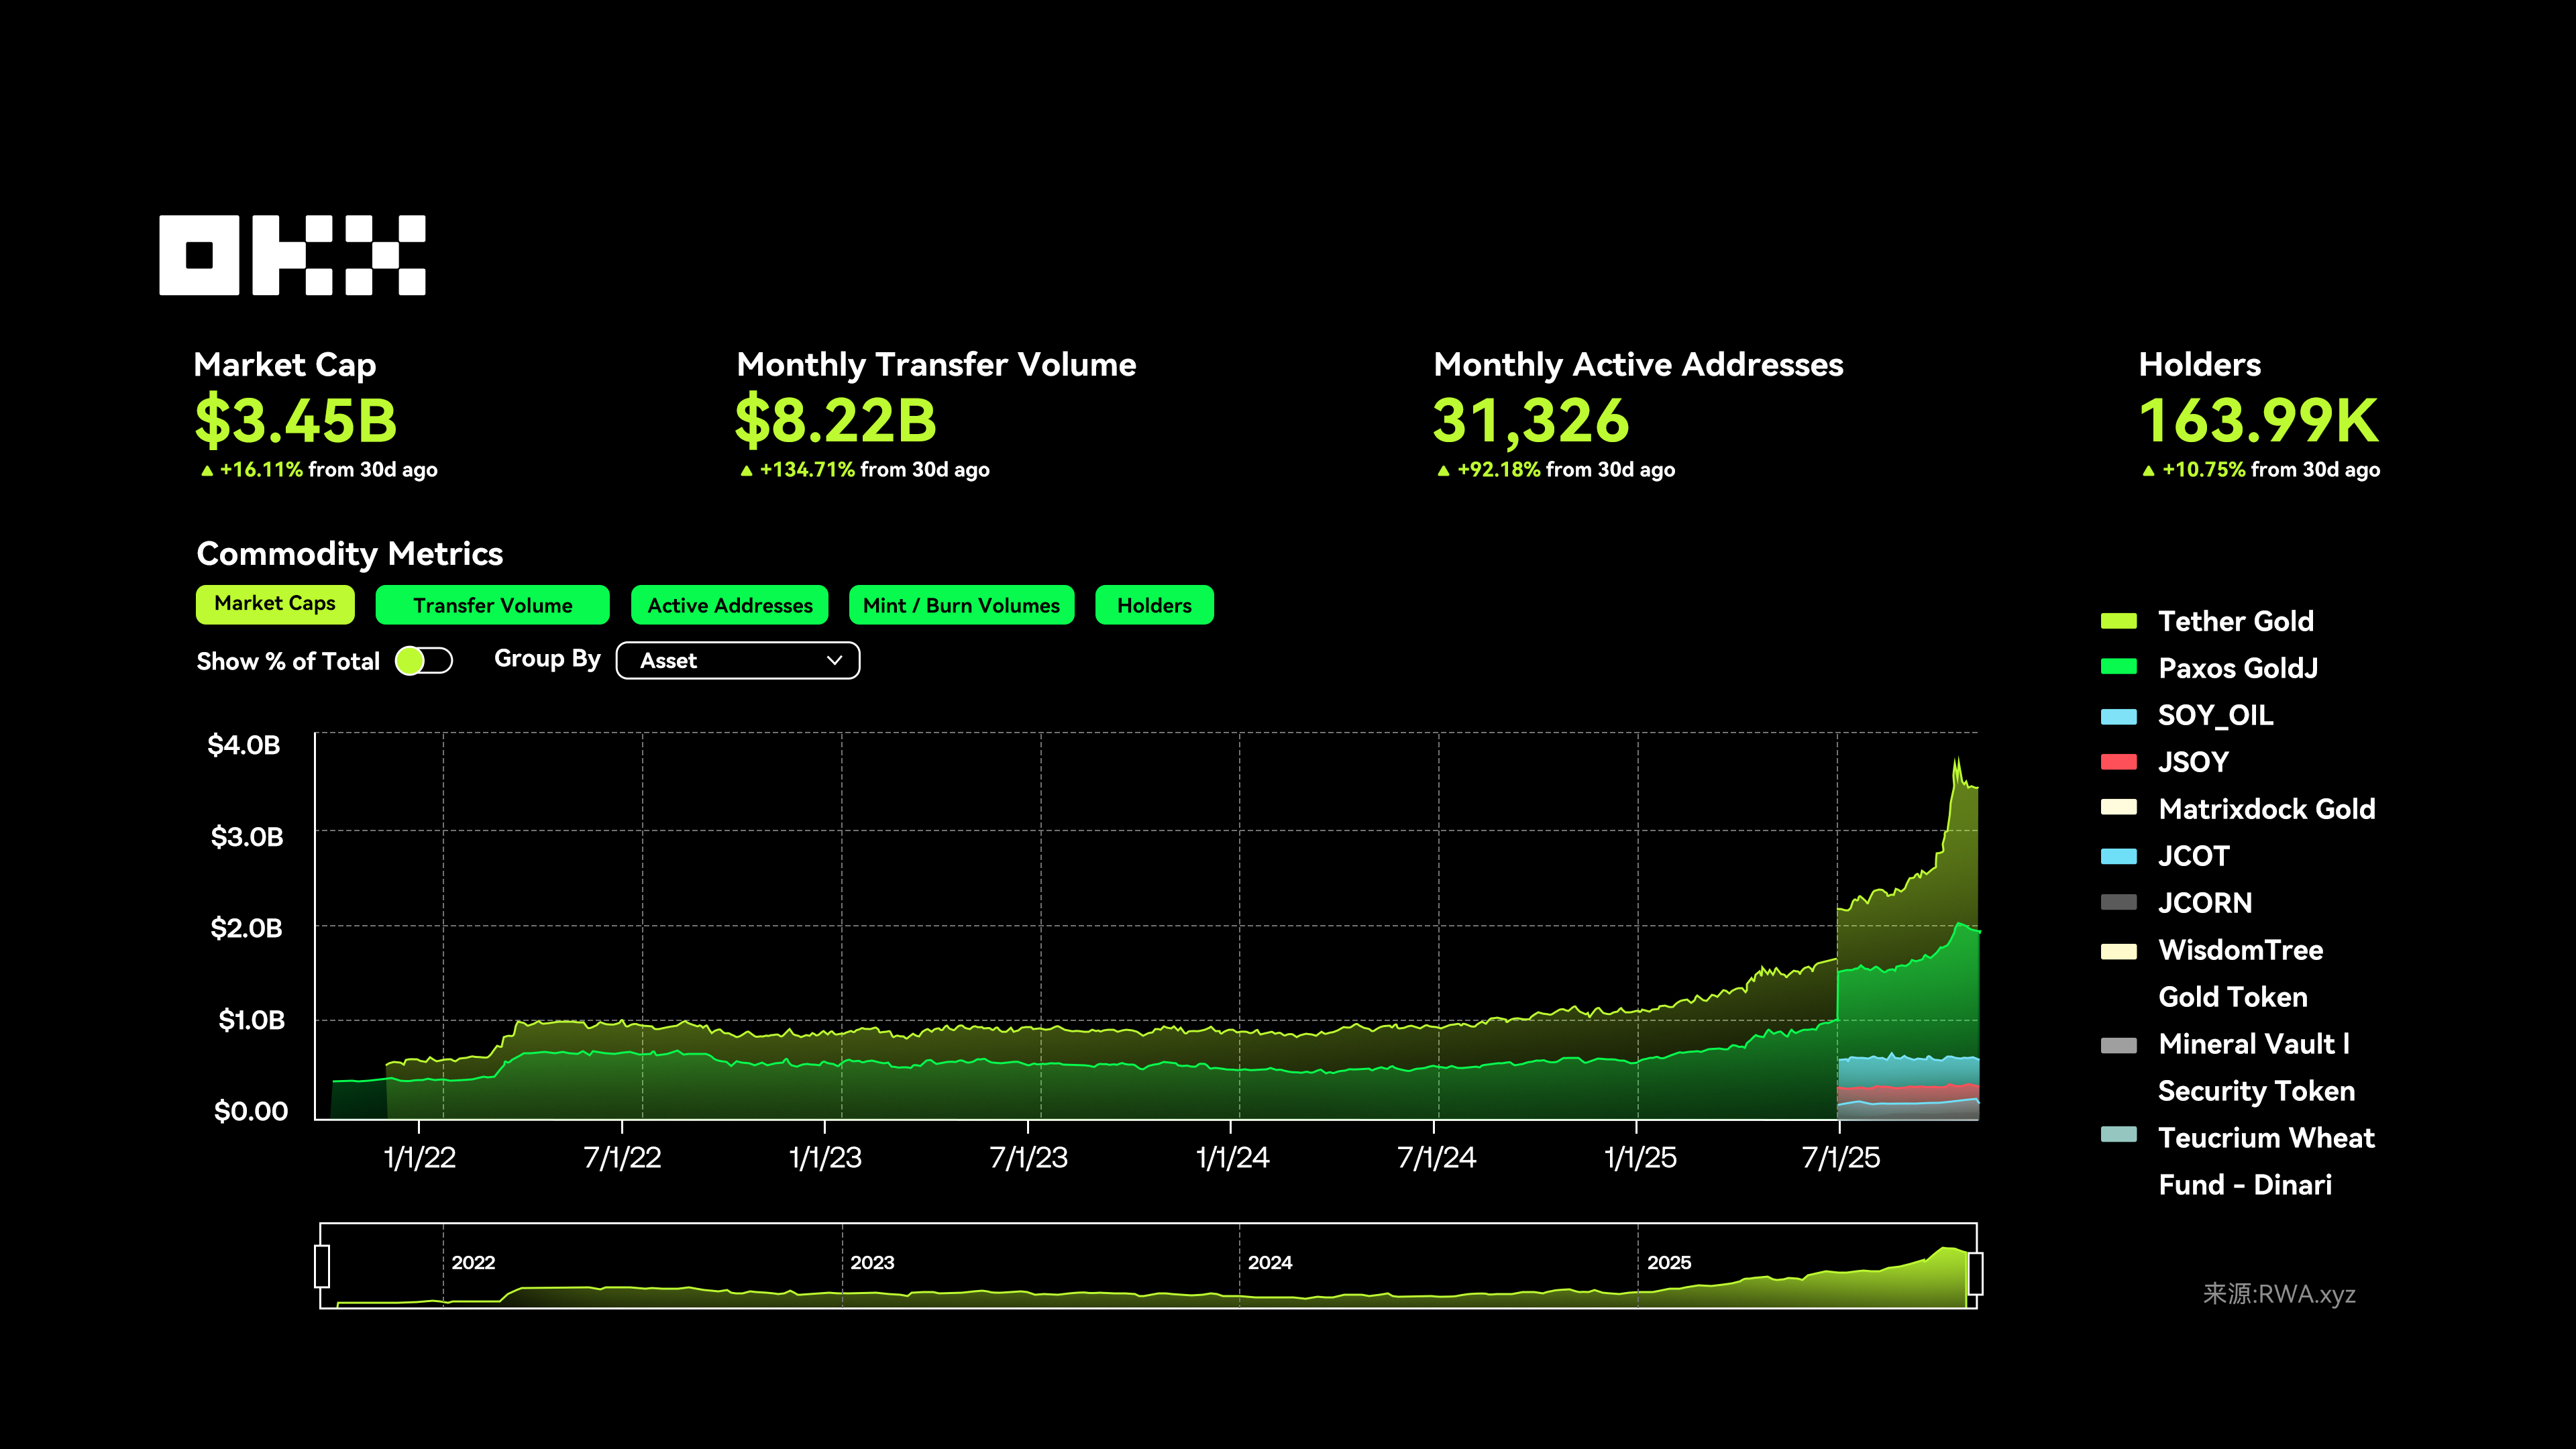Open the Group By Asset dropdown
This screenshot has height=1449, width=2576.
[x=737, y=661]
